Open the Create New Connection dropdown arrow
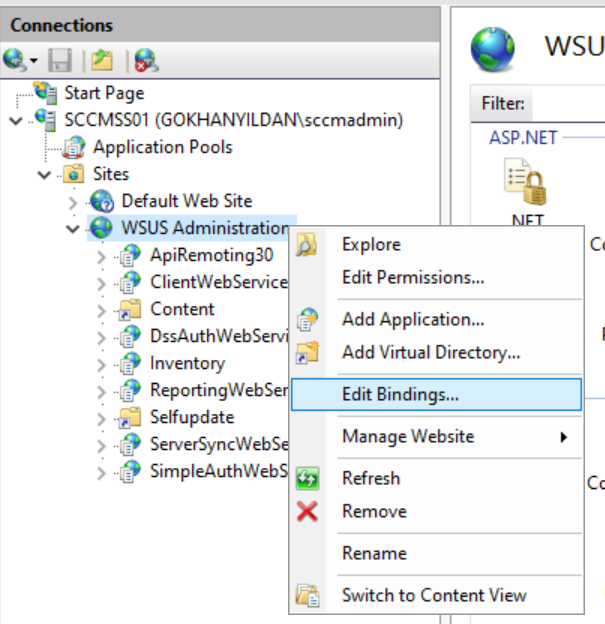 [x=34, y=61]
